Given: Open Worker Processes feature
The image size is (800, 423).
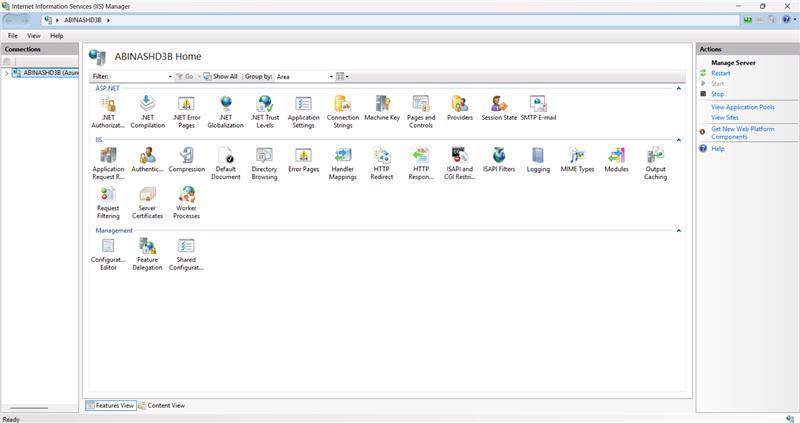Looking at the screenshot, I should coord(187,203).
